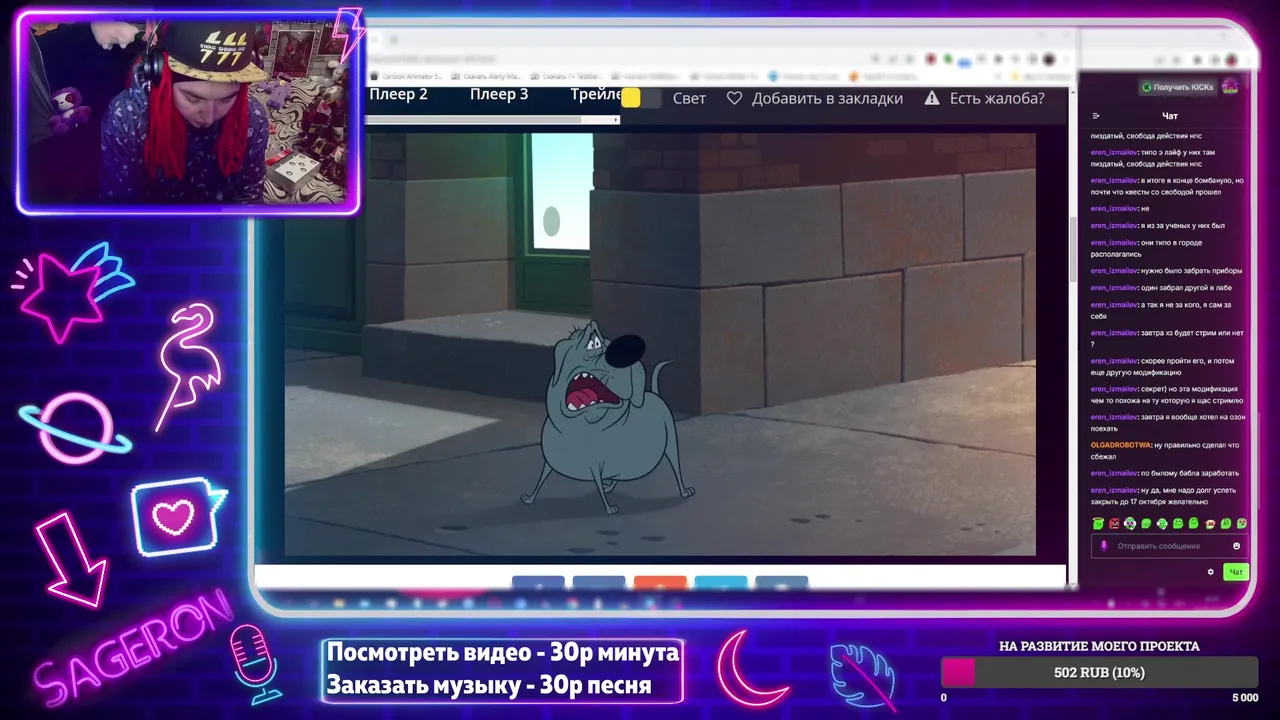Toggle the Свет light switch

click(641, 98)
